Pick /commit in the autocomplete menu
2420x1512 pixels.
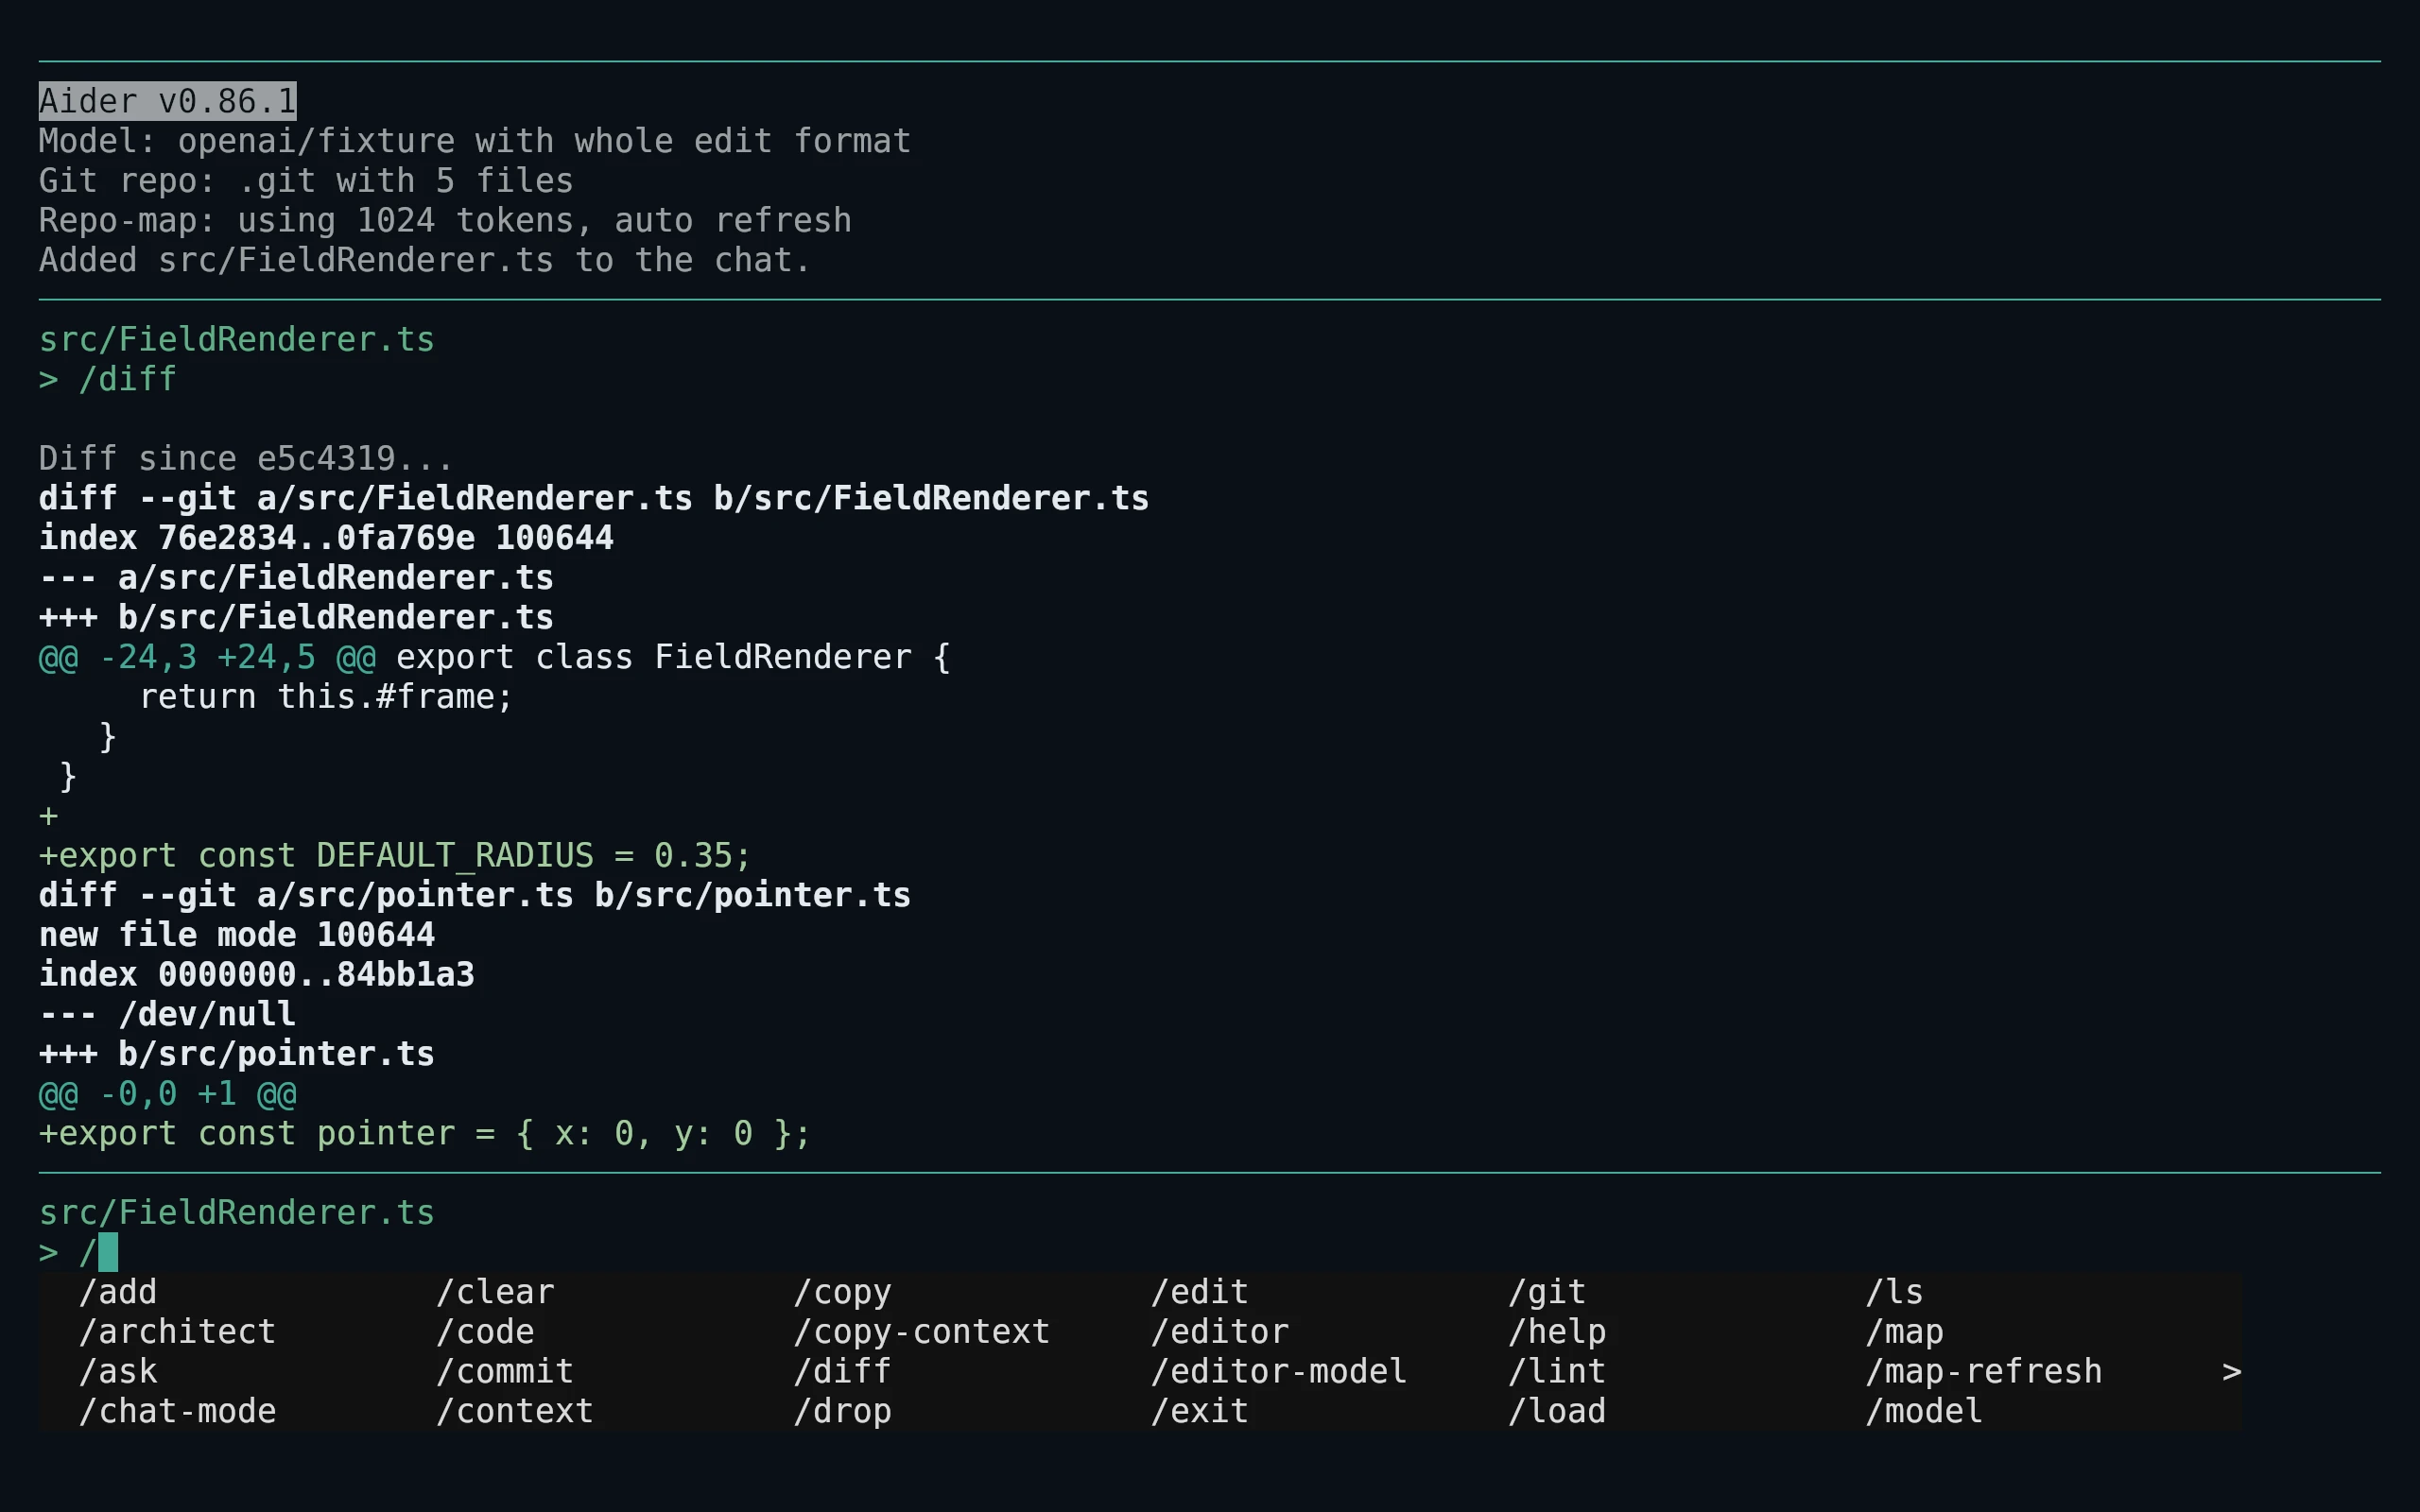[505, 1372]
